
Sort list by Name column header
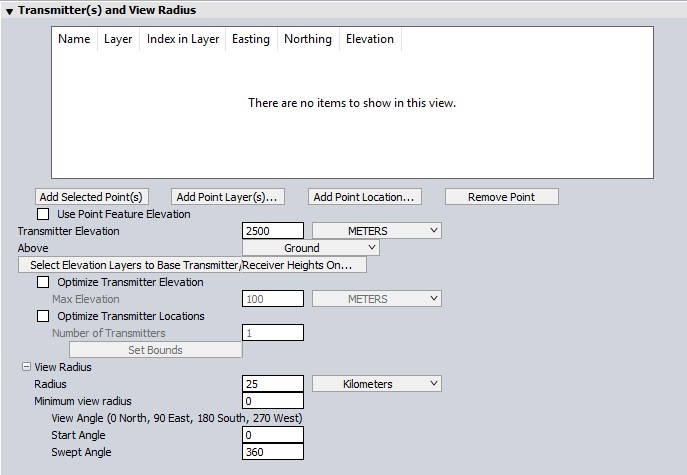(74, 39)
